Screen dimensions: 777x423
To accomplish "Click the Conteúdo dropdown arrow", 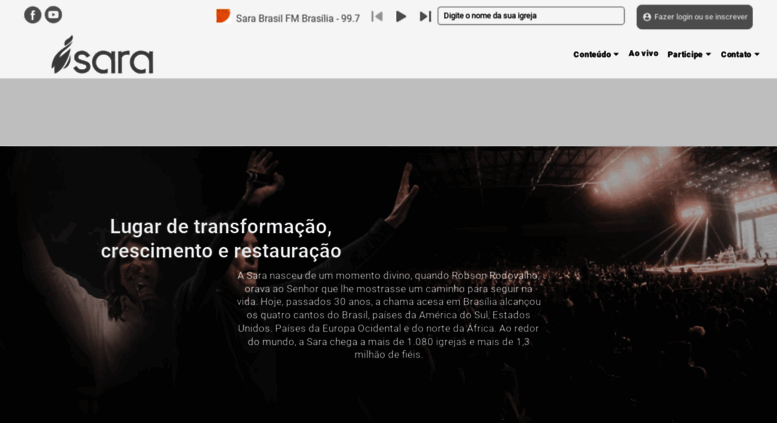I will (616, 54).
